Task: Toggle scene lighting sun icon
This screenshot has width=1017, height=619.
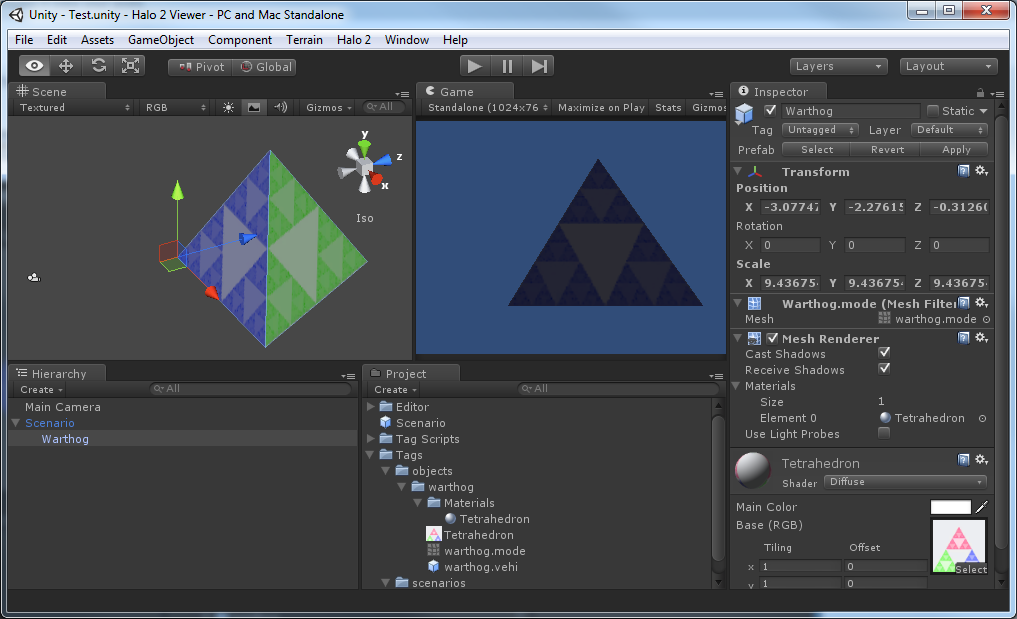Action: coord(228,108)
